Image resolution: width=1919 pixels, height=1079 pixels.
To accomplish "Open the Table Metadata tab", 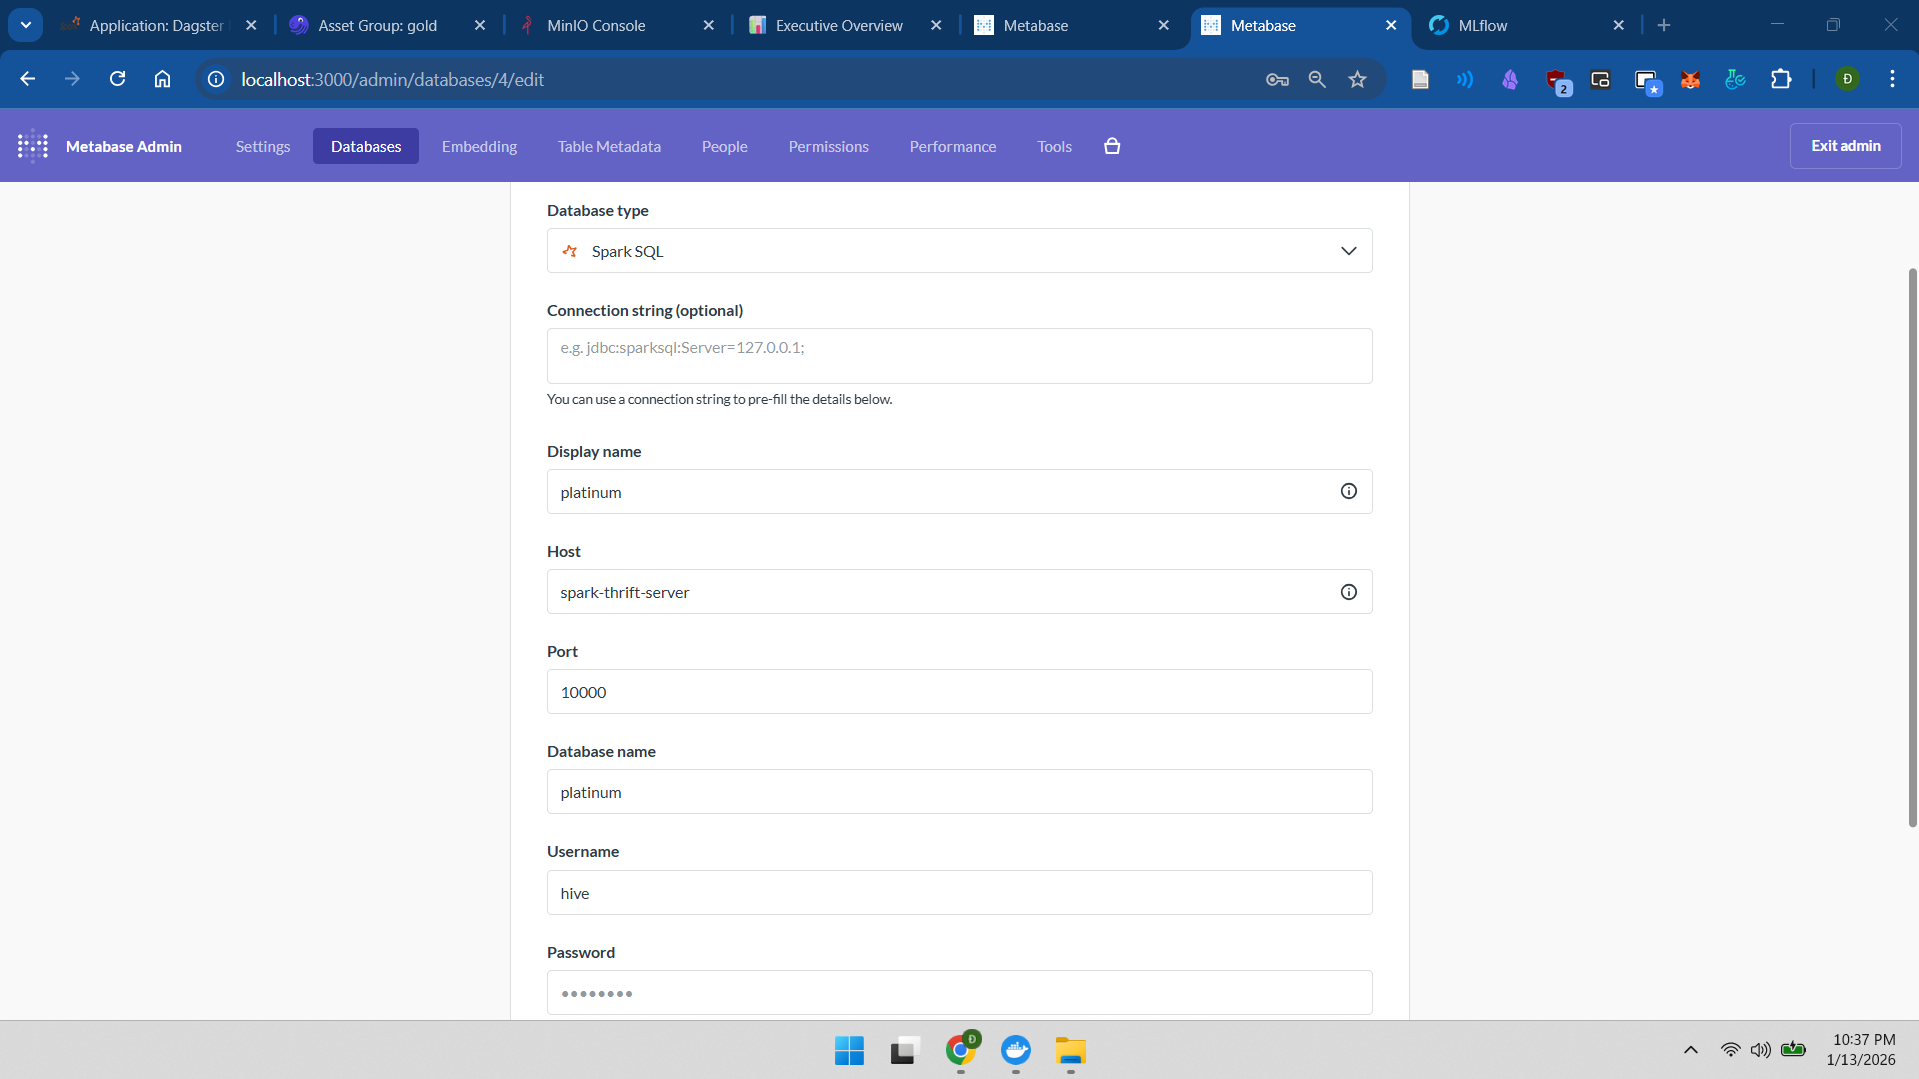I will [609, 146].
